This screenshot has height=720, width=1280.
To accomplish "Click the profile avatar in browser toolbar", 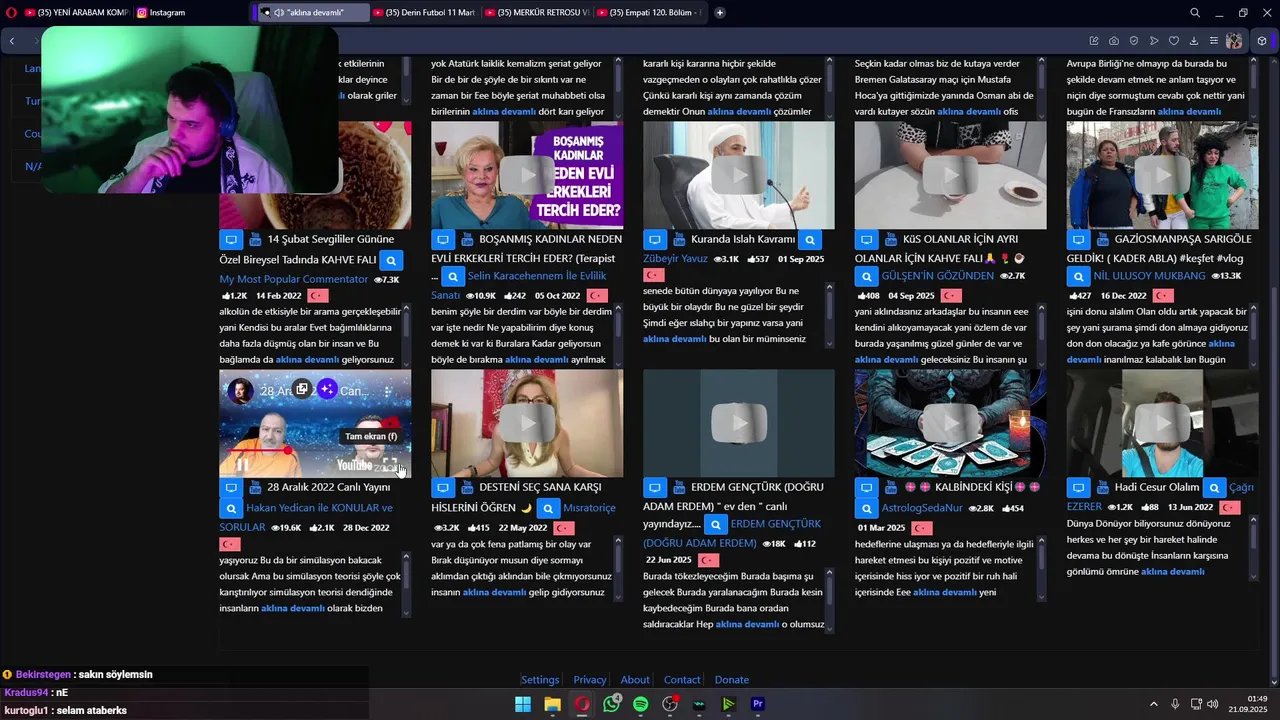I will pyautogui.click(x=1234, y=41).
